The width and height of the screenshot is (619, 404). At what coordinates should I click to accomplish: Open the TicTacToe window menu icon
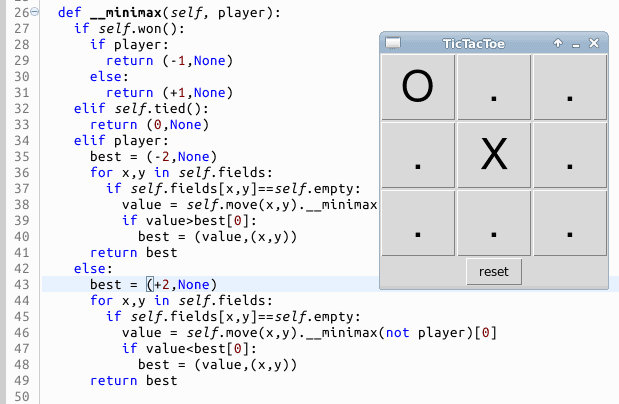coord(393,44)
